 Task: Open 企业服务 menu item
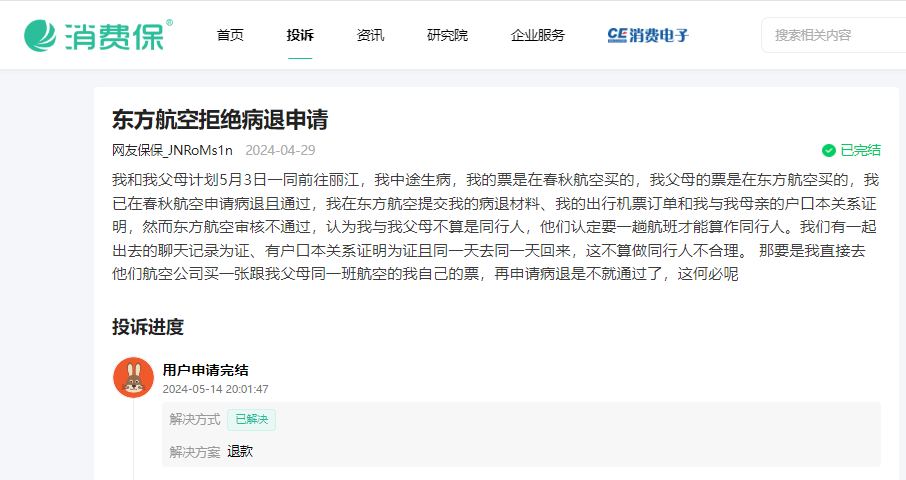click(537, 35)
